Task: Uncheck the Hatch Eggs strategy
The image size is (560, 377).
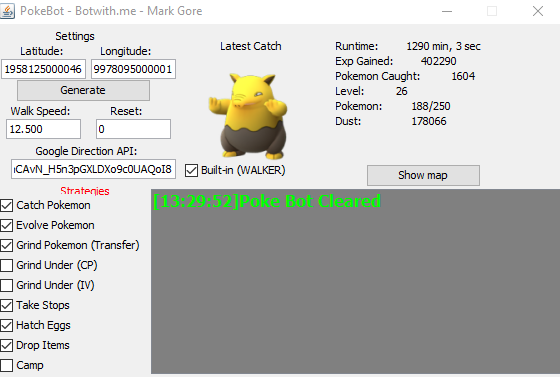Action: pos(7,325)
